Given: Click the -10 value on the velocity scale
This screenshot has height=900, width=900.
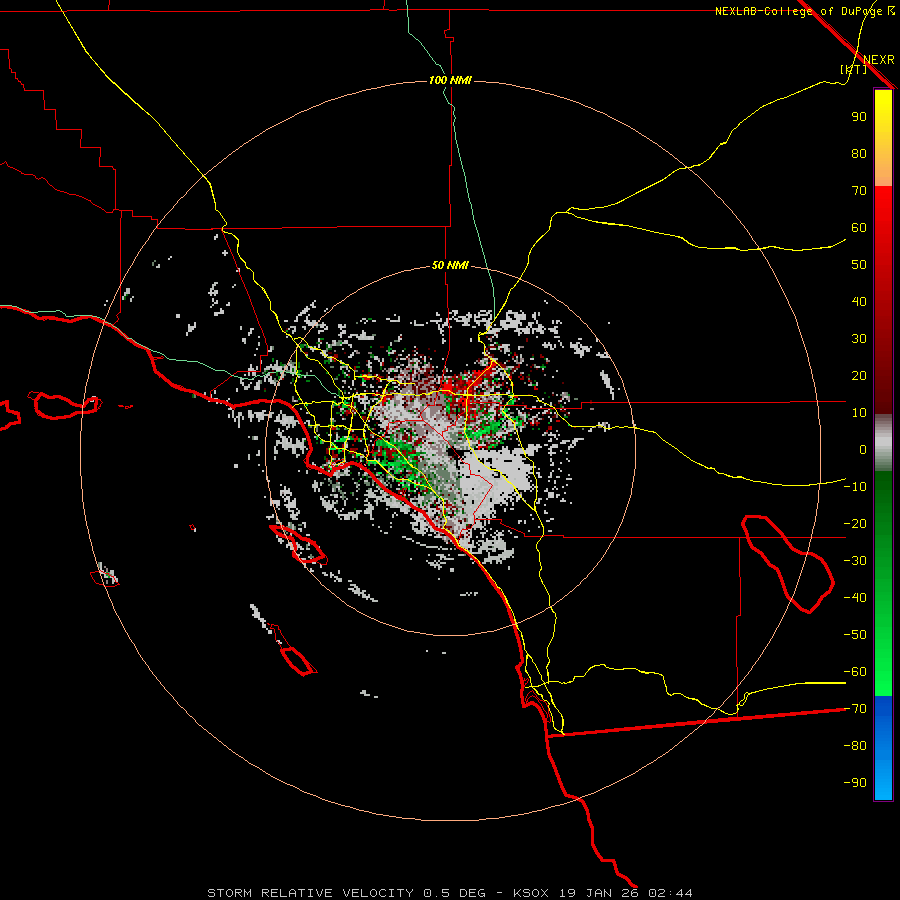Looking at the screenshot, I should 855,487.
